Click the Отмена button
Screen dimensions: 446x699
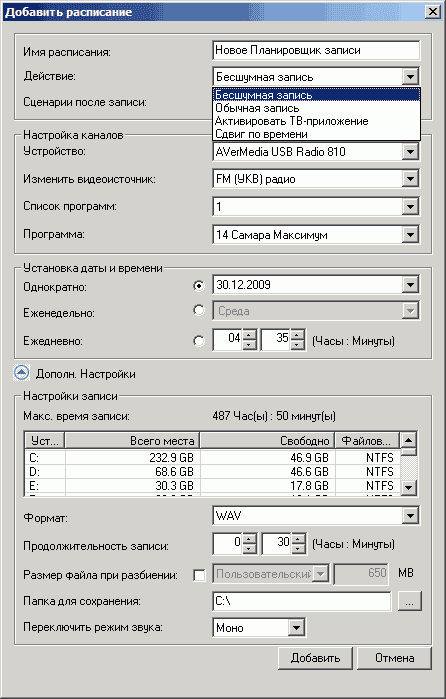[x=394, y=658]
